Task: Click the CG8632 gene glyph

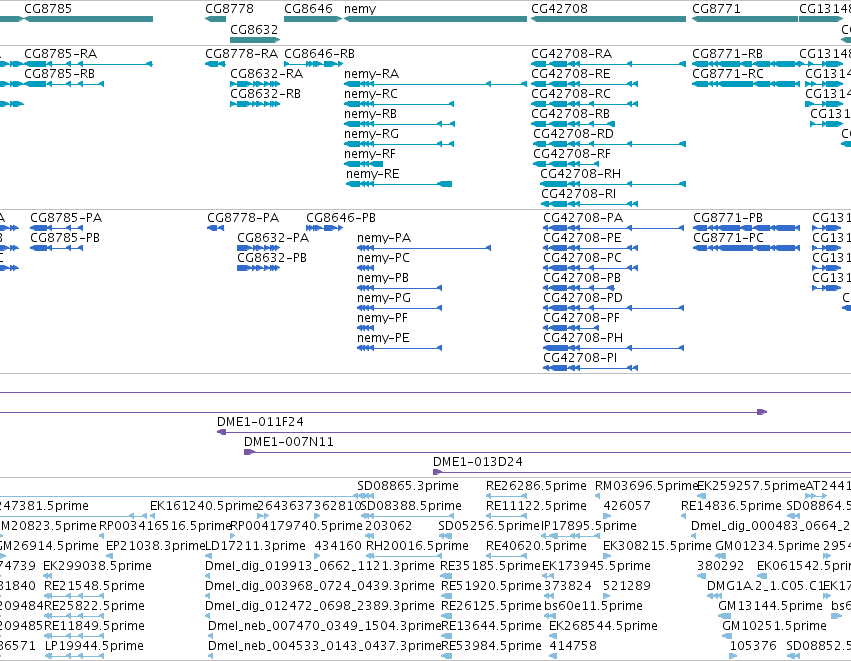Action: [x=255, y=40]
